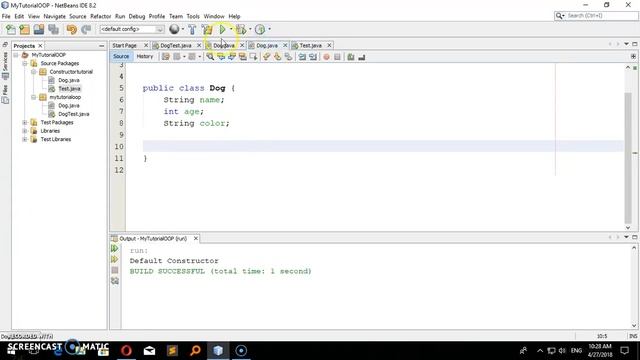Open the Run Project dropdown arrow
Image resolution: width=640 pixels, height=360 pixels.
(231, 29)
